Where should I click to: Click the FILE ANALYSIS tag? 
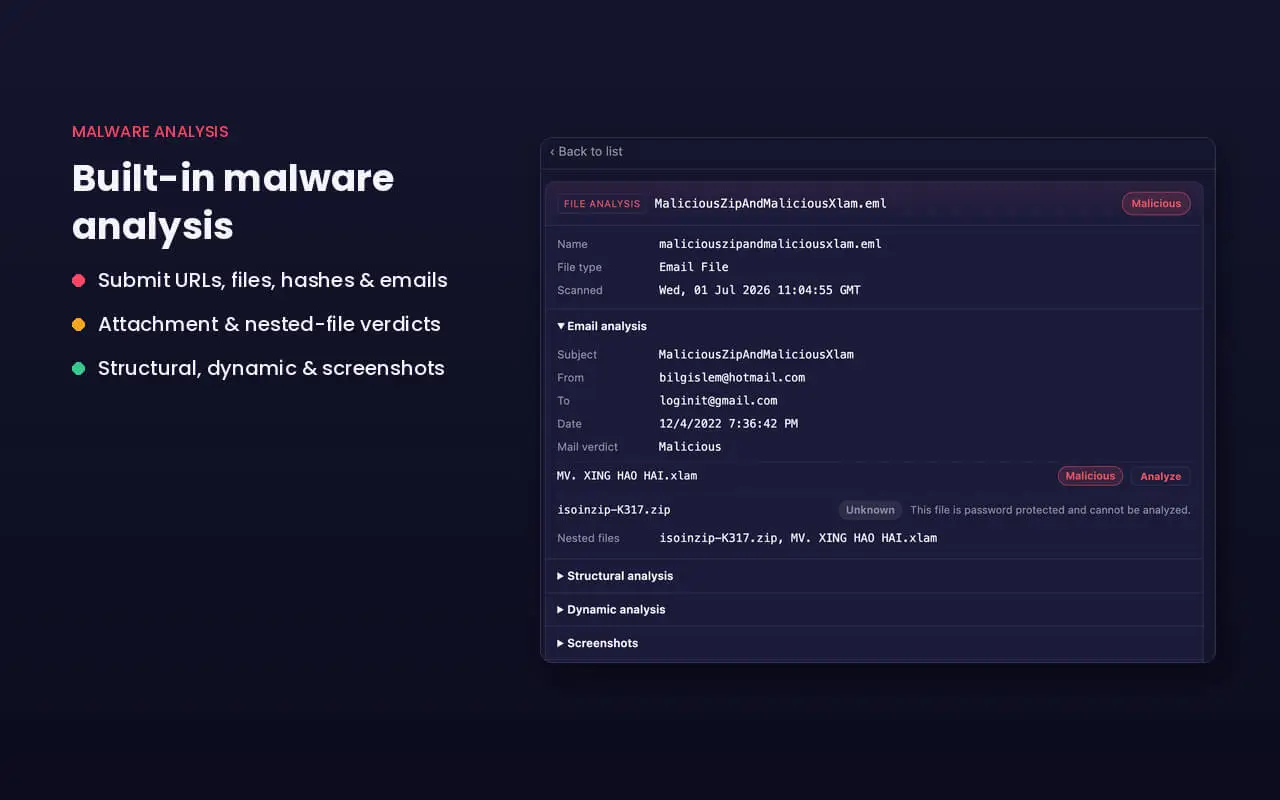(601, 204)
